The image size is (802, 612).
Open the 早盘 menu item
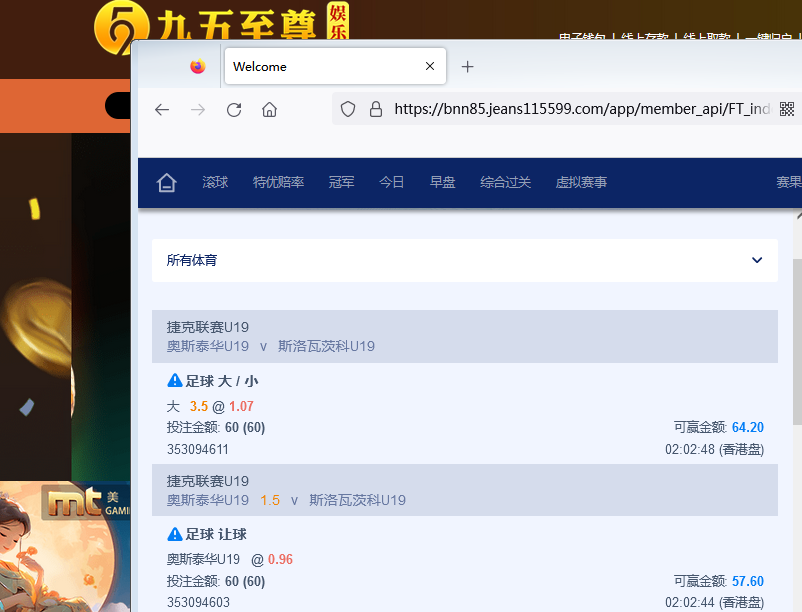point(442,183)
